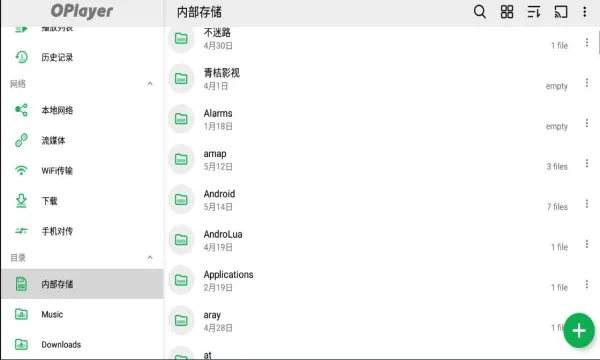Open the aray folder
The image size is (600, 360).
click(381, 321)
